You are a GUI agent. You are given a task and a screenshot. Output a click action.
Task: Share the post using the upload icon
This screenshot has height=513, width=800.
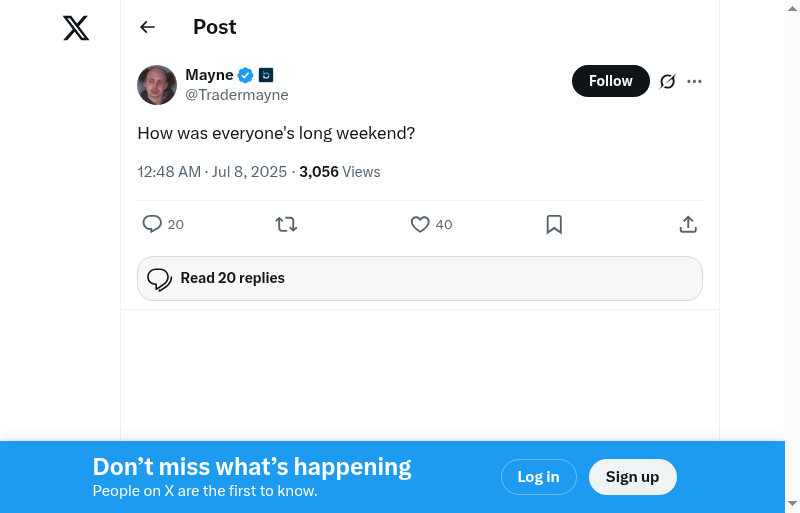click(688, 224)
